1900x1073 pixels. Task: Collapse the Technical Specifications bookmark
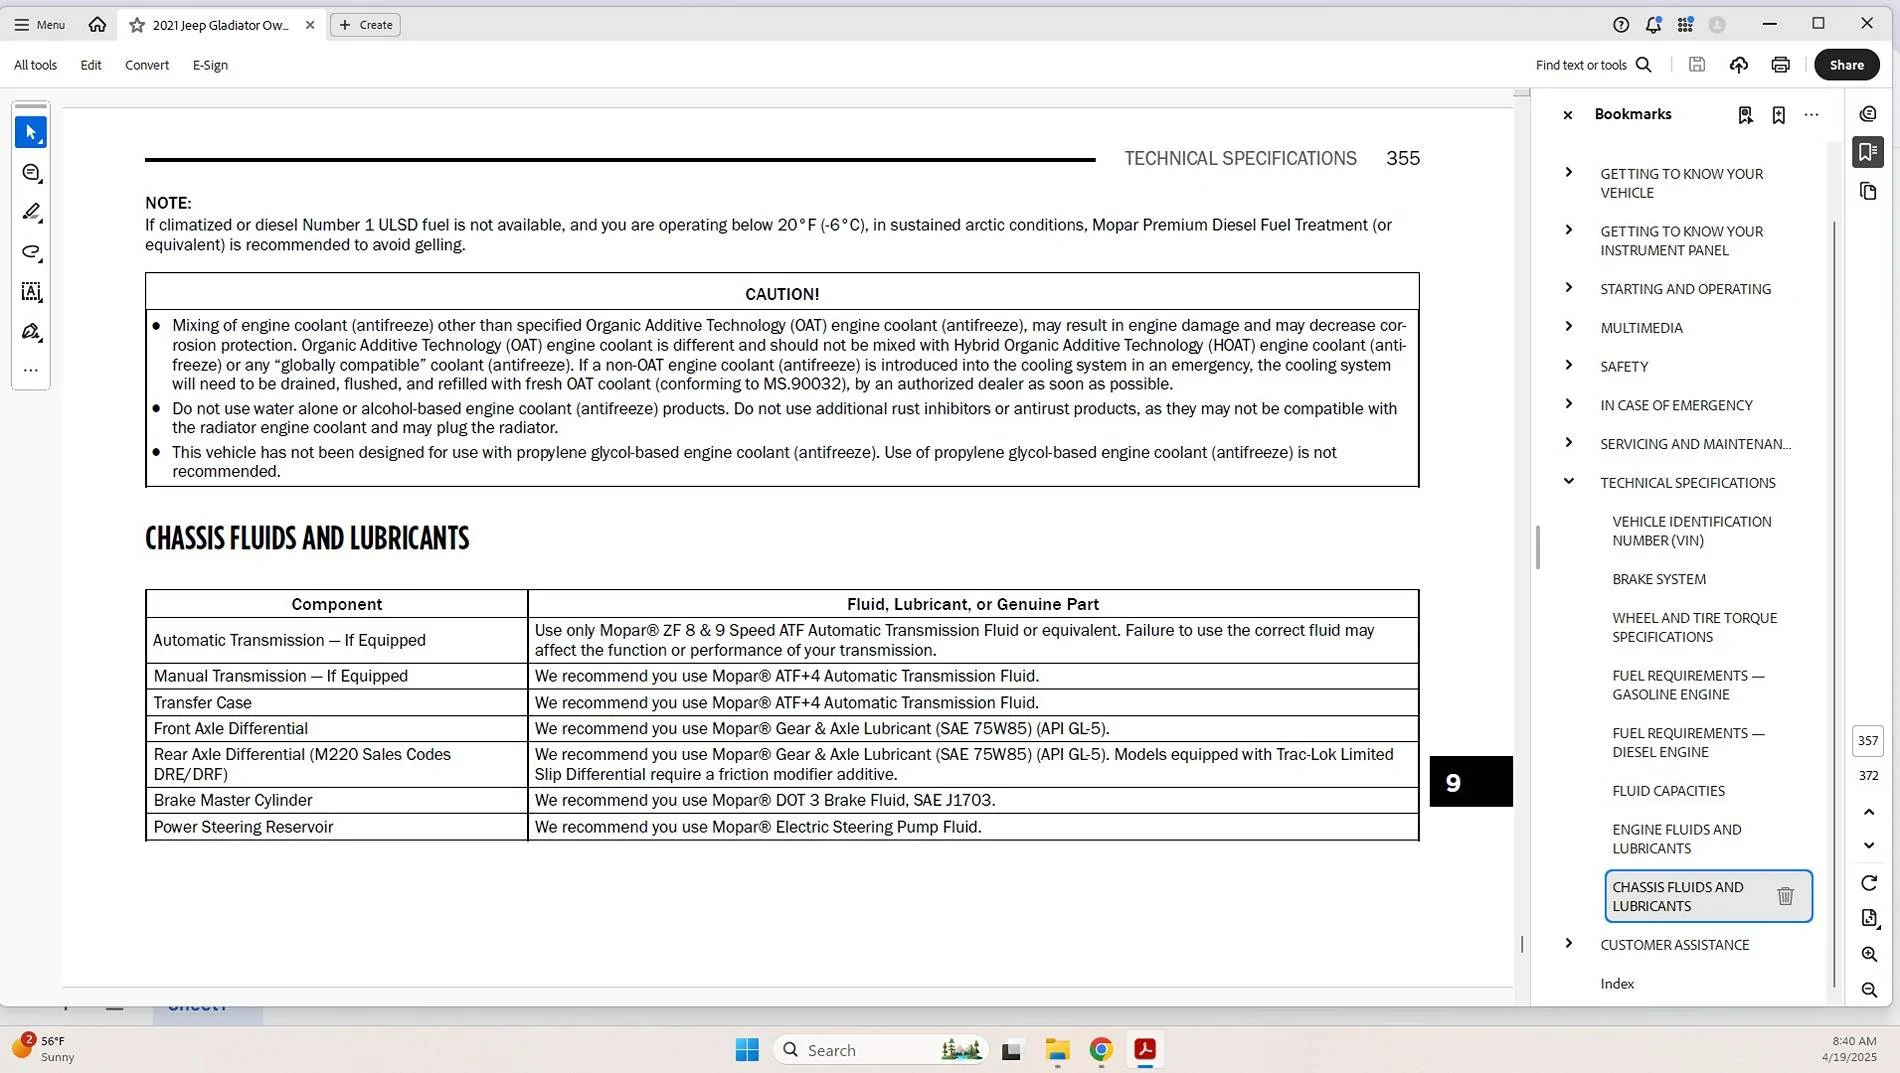(x=1568, y=482)
